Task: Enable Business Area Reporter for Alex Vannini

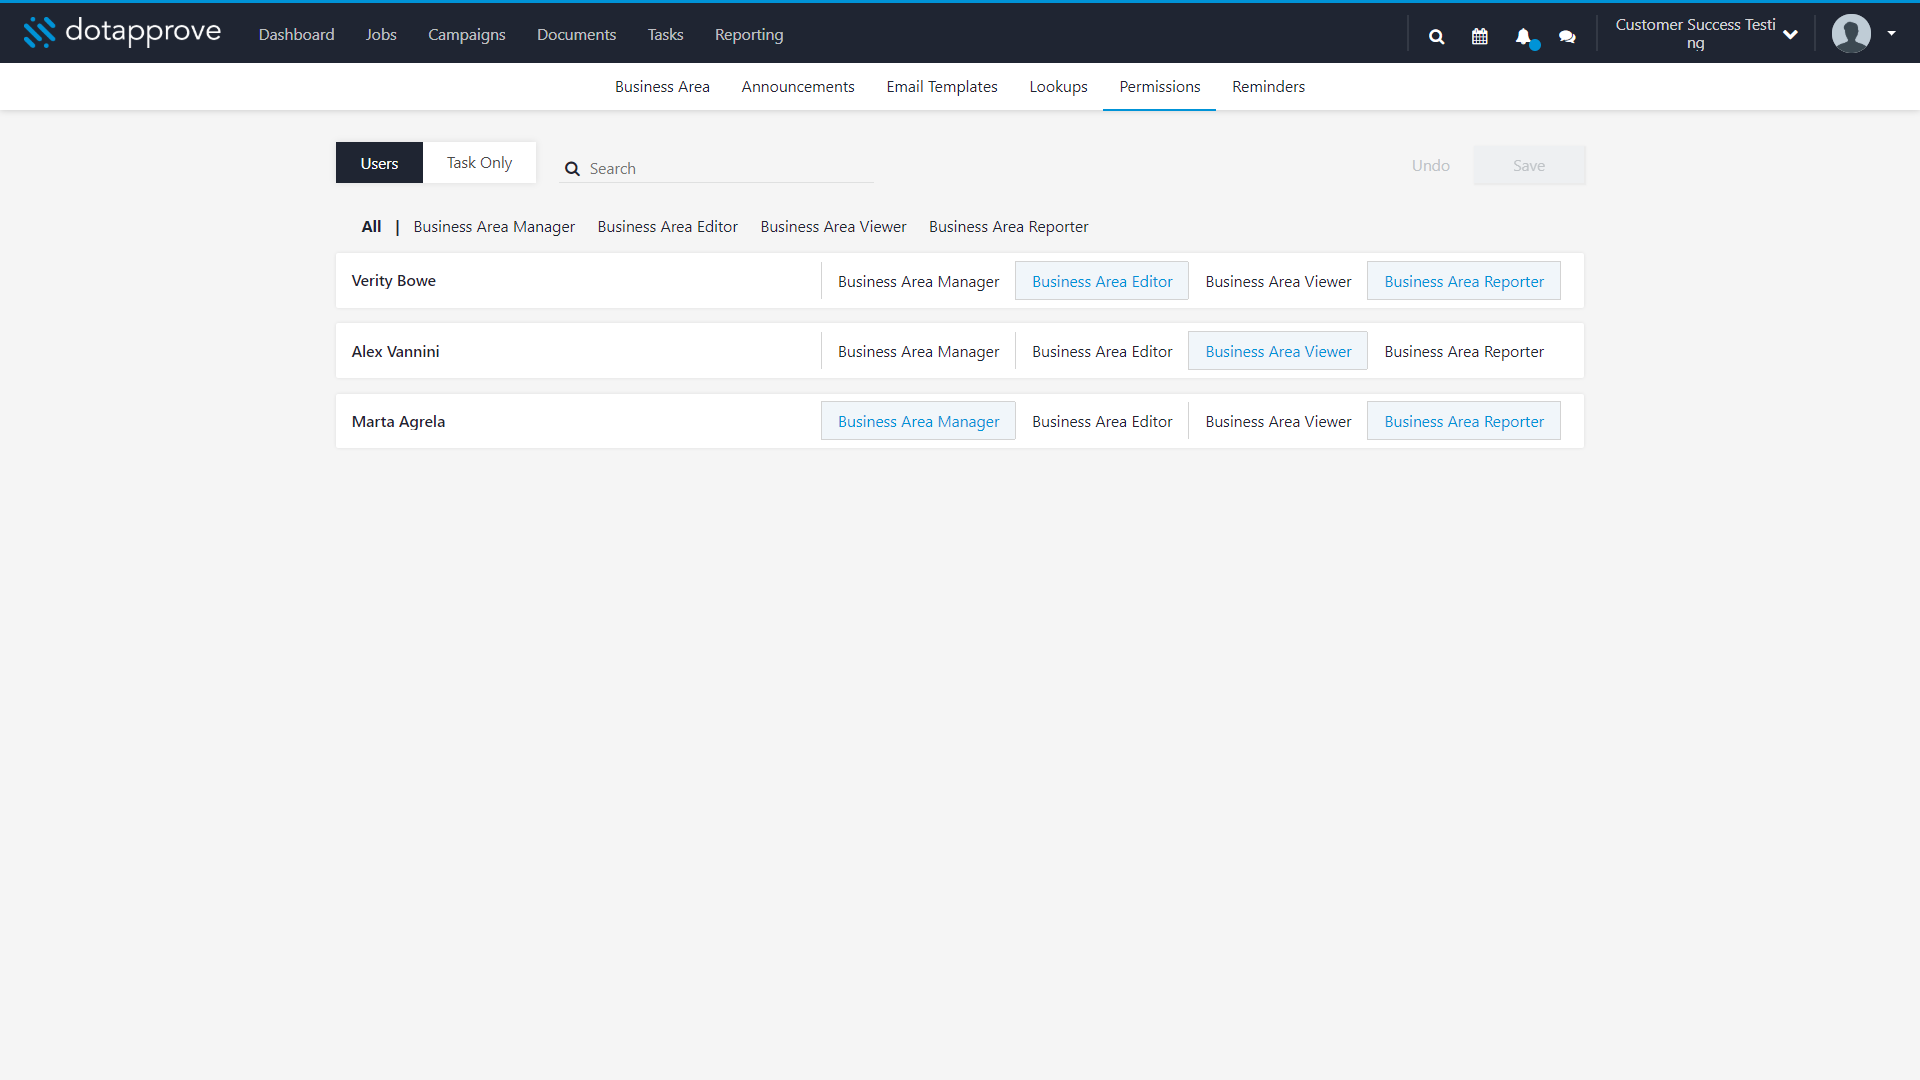Action: point(1464,351)
